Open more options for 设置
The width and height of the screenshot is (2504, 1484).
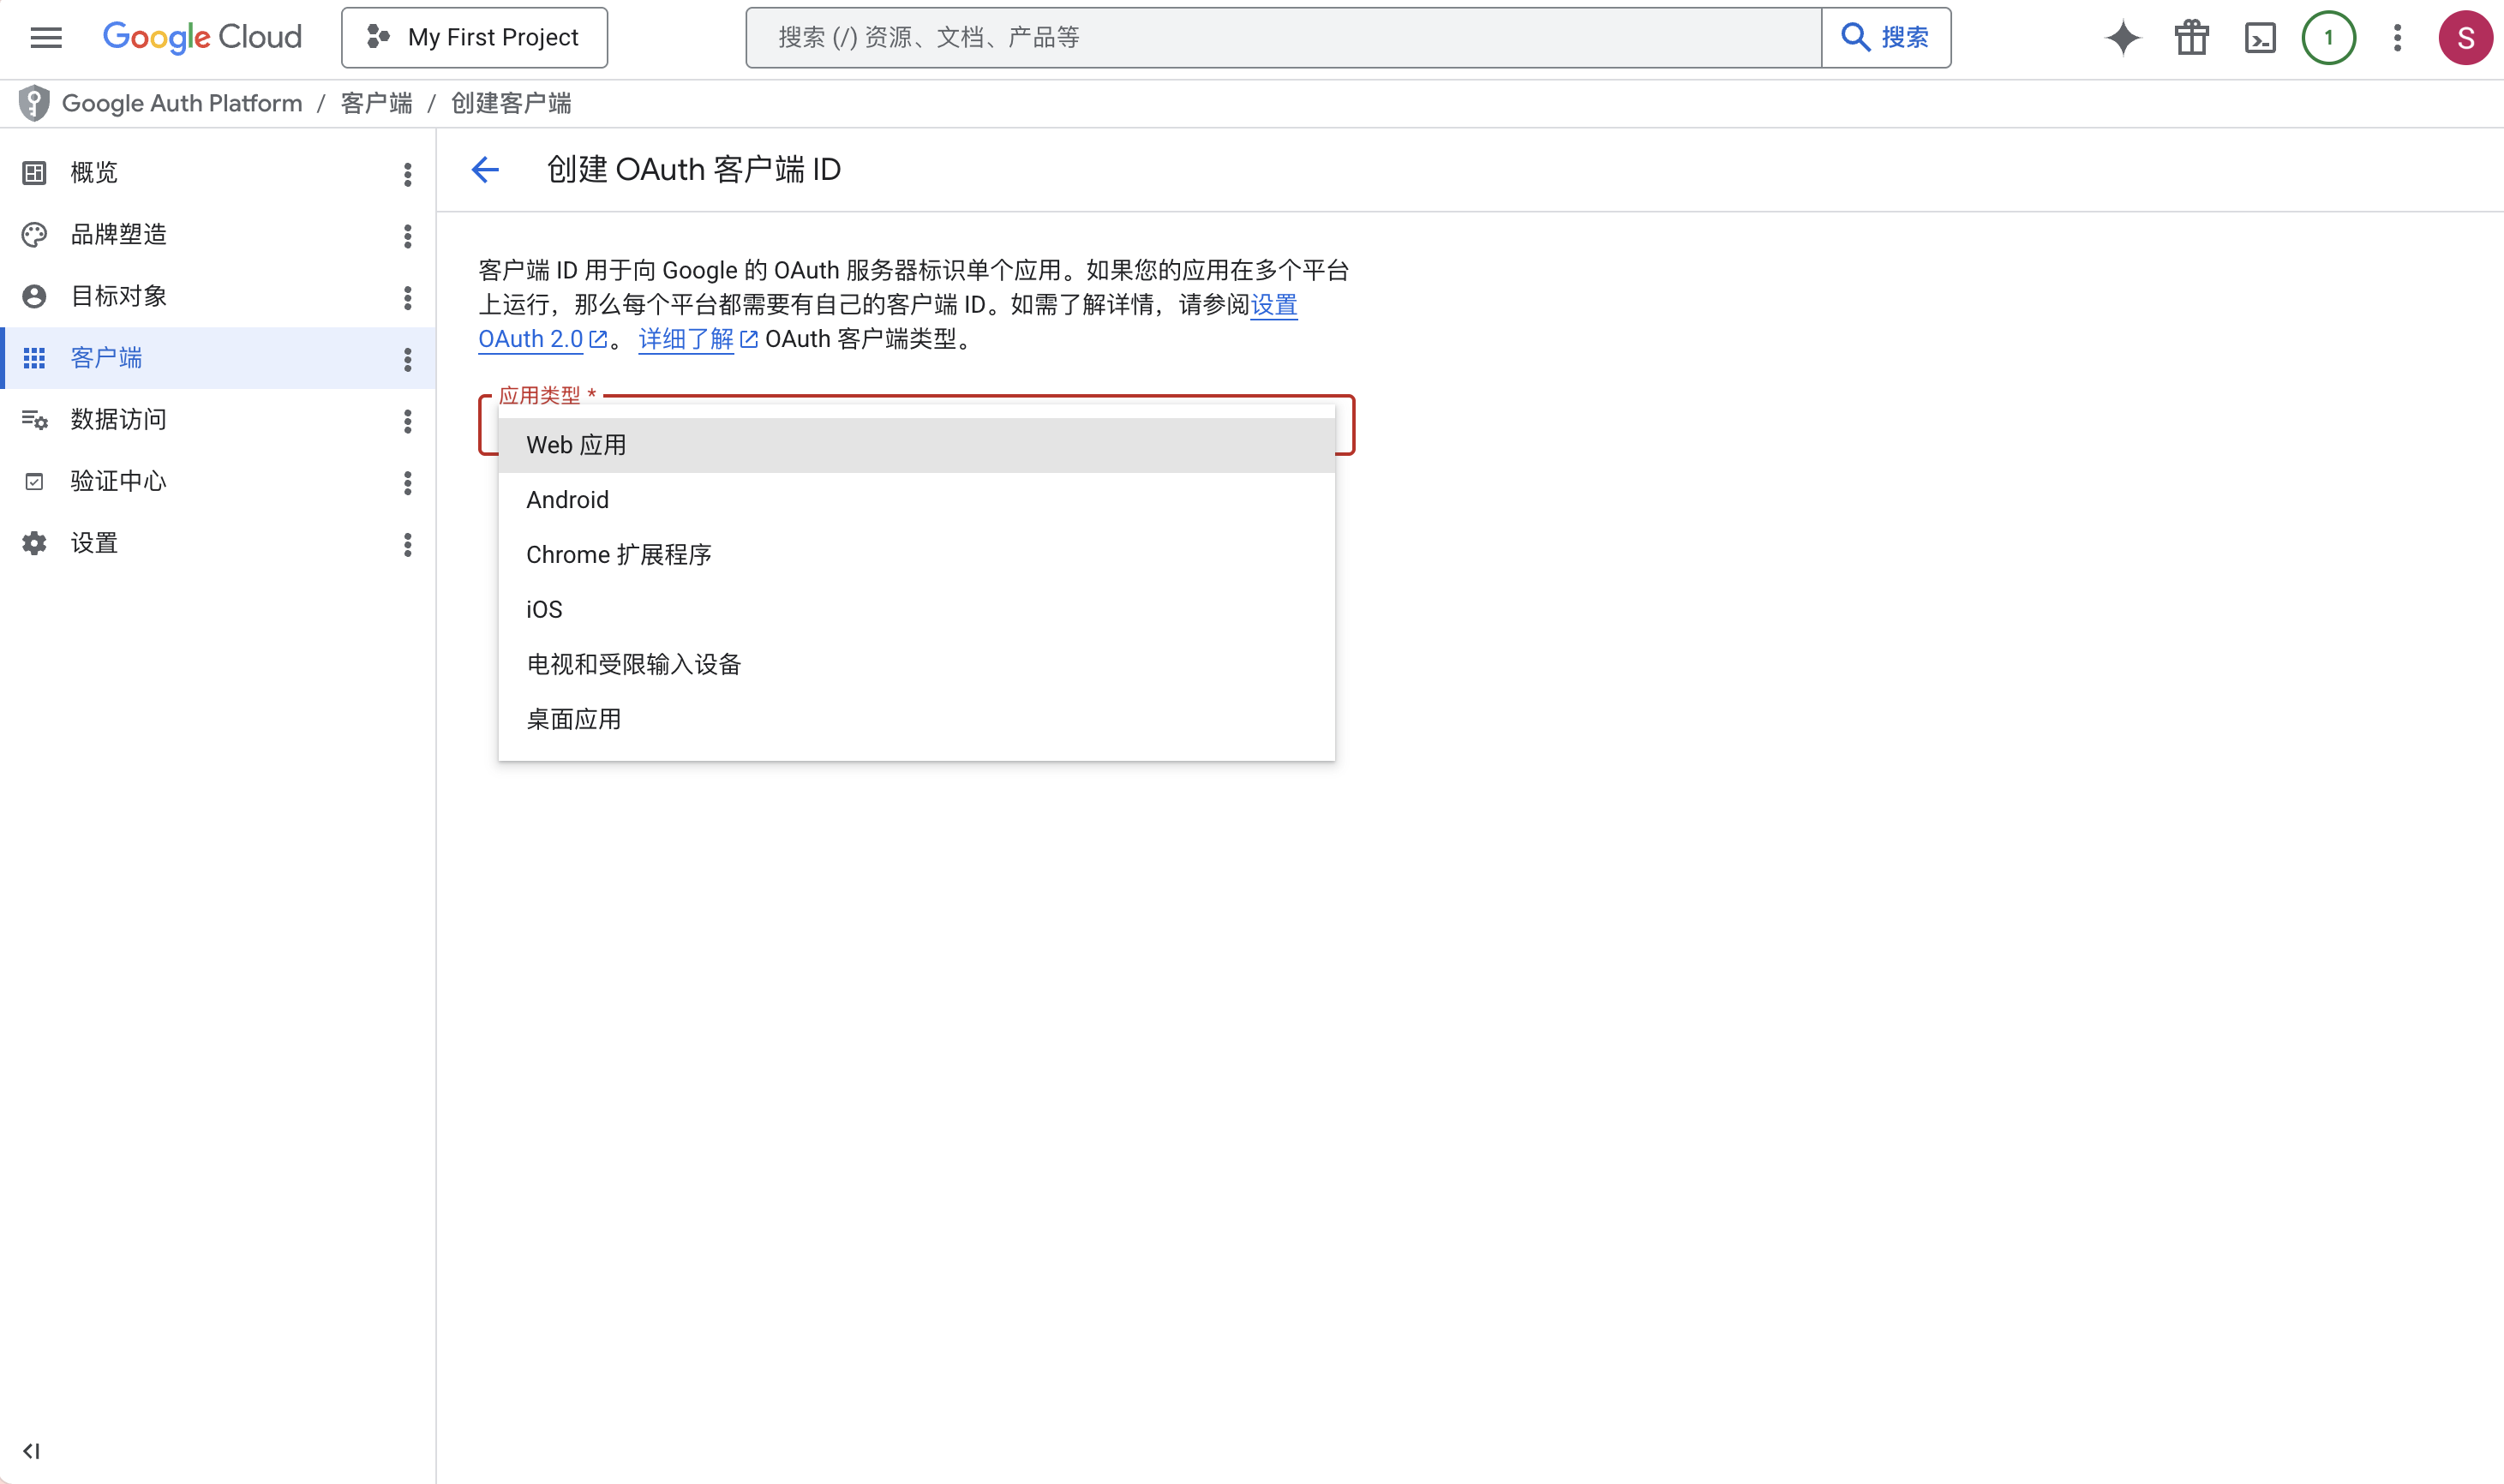[407, 545]
